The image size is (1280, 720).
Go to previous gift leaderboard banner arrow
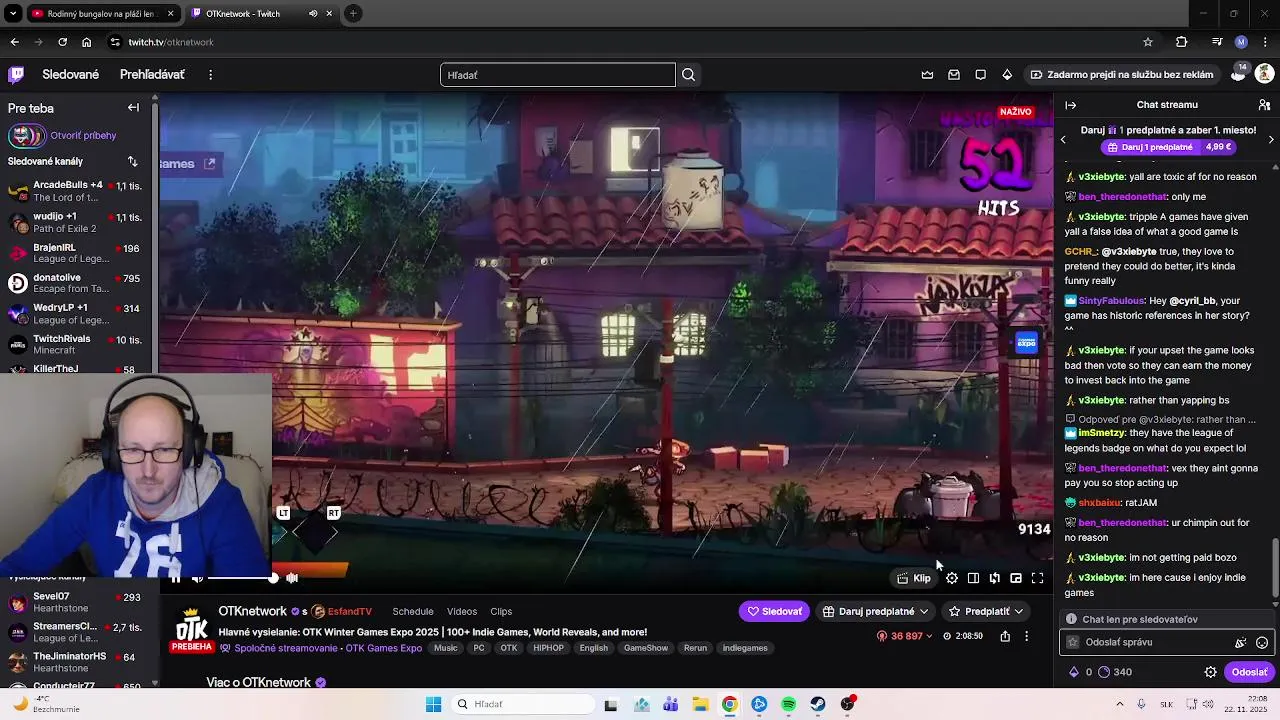(x=1063, y=139)
